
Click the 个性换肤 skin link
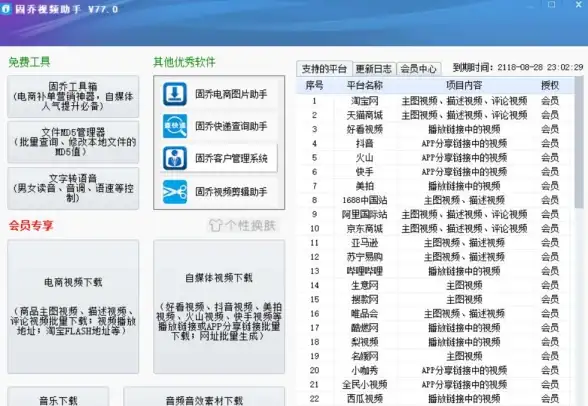click(x=243, y=225)
